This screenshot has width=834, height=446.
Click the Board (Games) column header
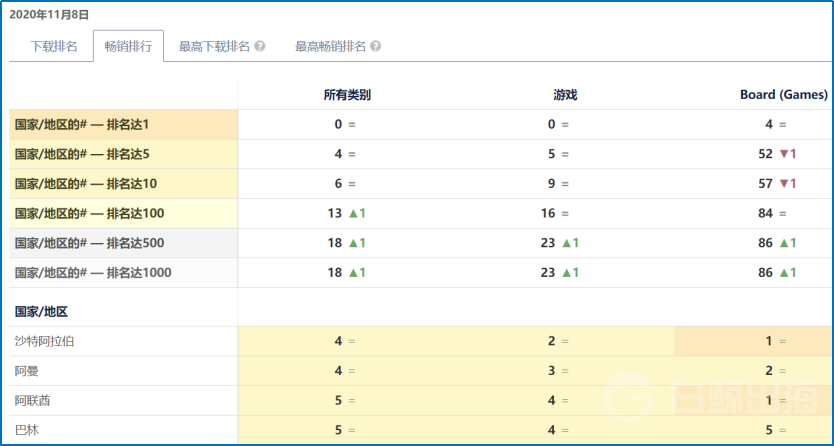click(x=783, y=95)
